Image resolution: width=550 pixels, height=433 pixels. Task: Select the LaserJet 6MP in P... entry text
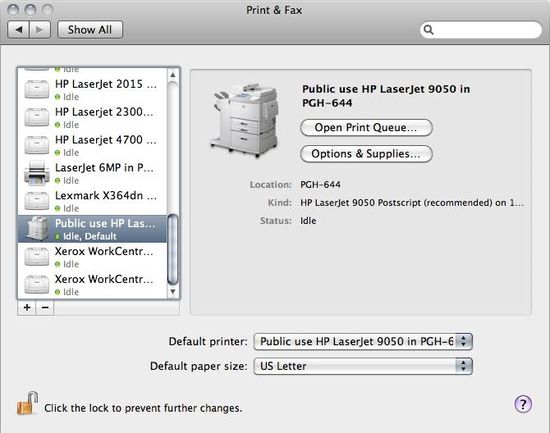point(104,168)
